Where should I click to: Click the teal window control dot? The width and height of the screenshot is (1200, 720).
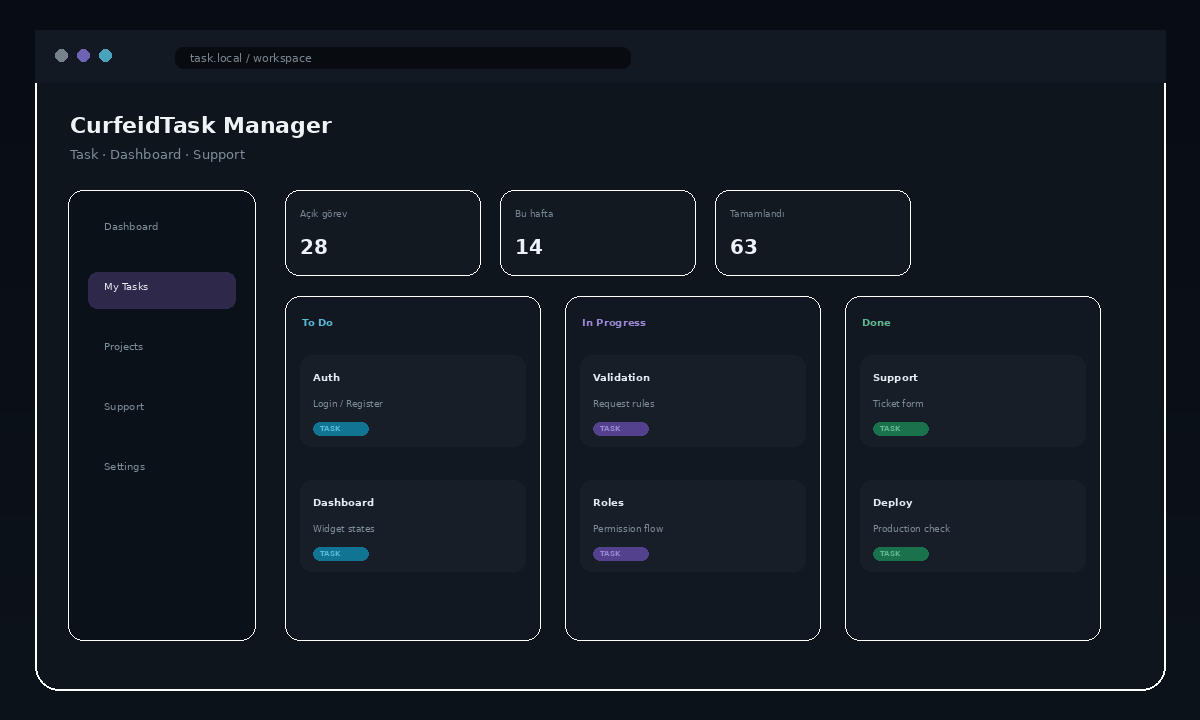[x=106, y=56]
